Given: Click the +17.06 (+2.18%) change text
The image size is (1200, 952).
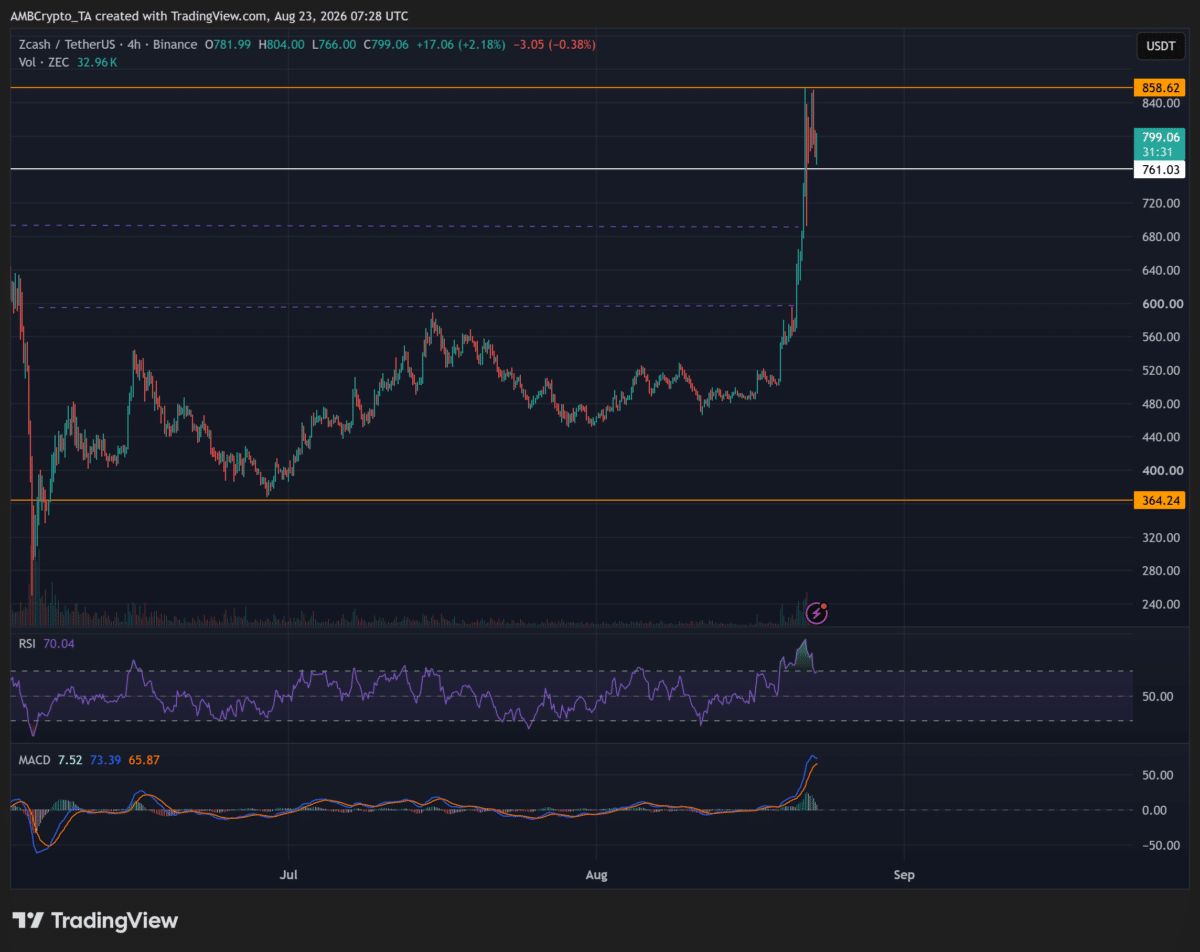Looking at the screenshot, I should pos(461,45).
